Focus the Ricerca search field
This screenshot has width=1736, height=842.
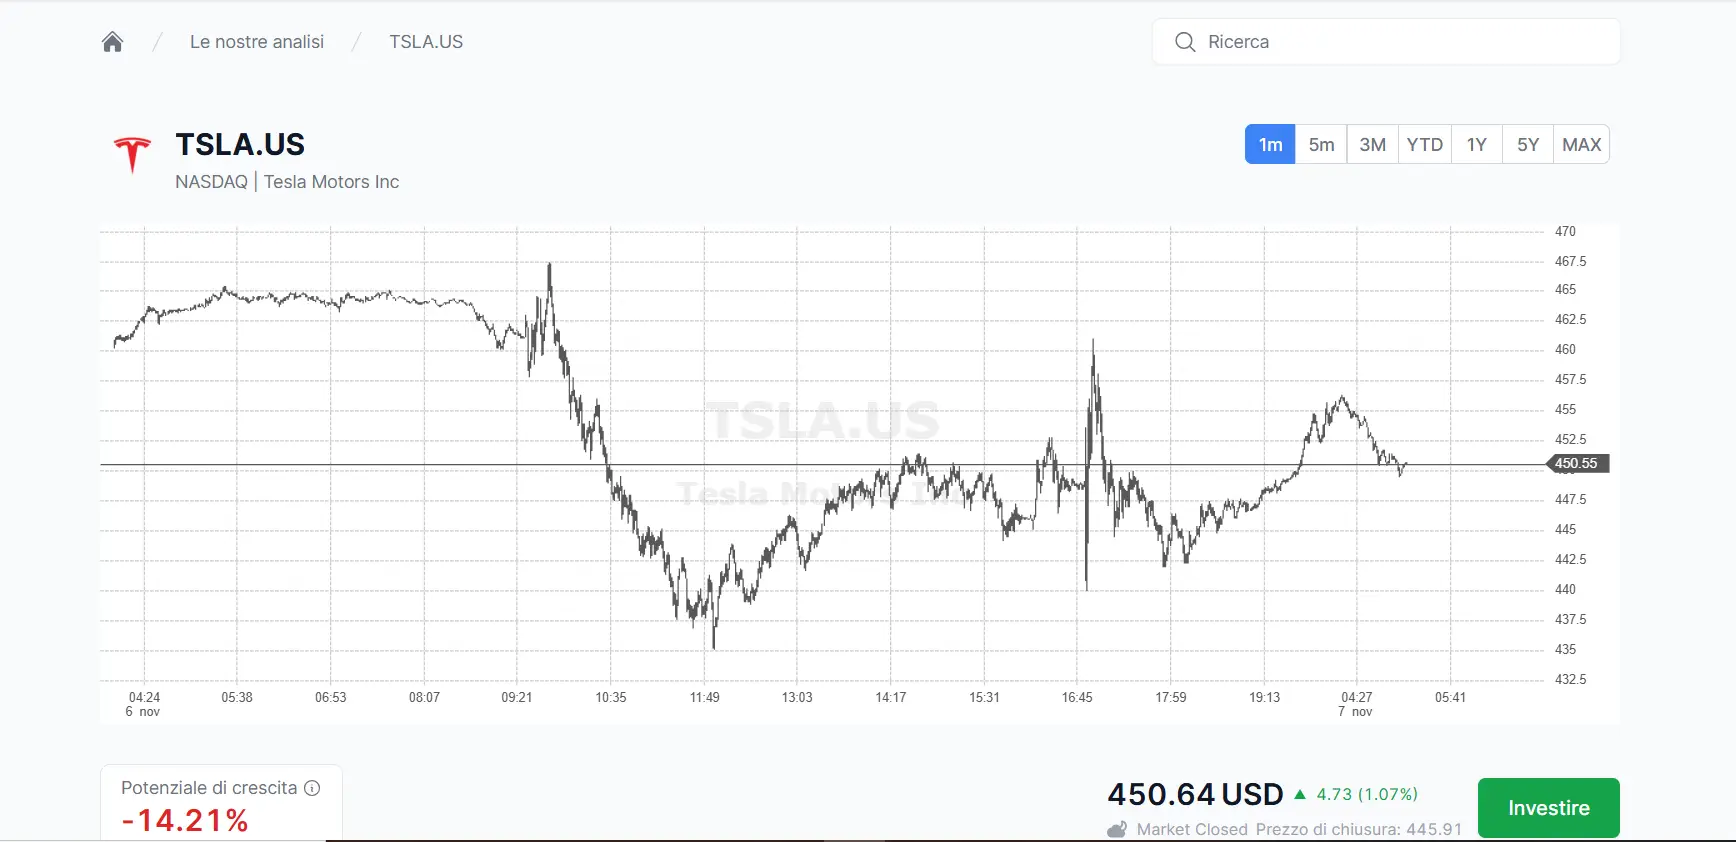1400,42
